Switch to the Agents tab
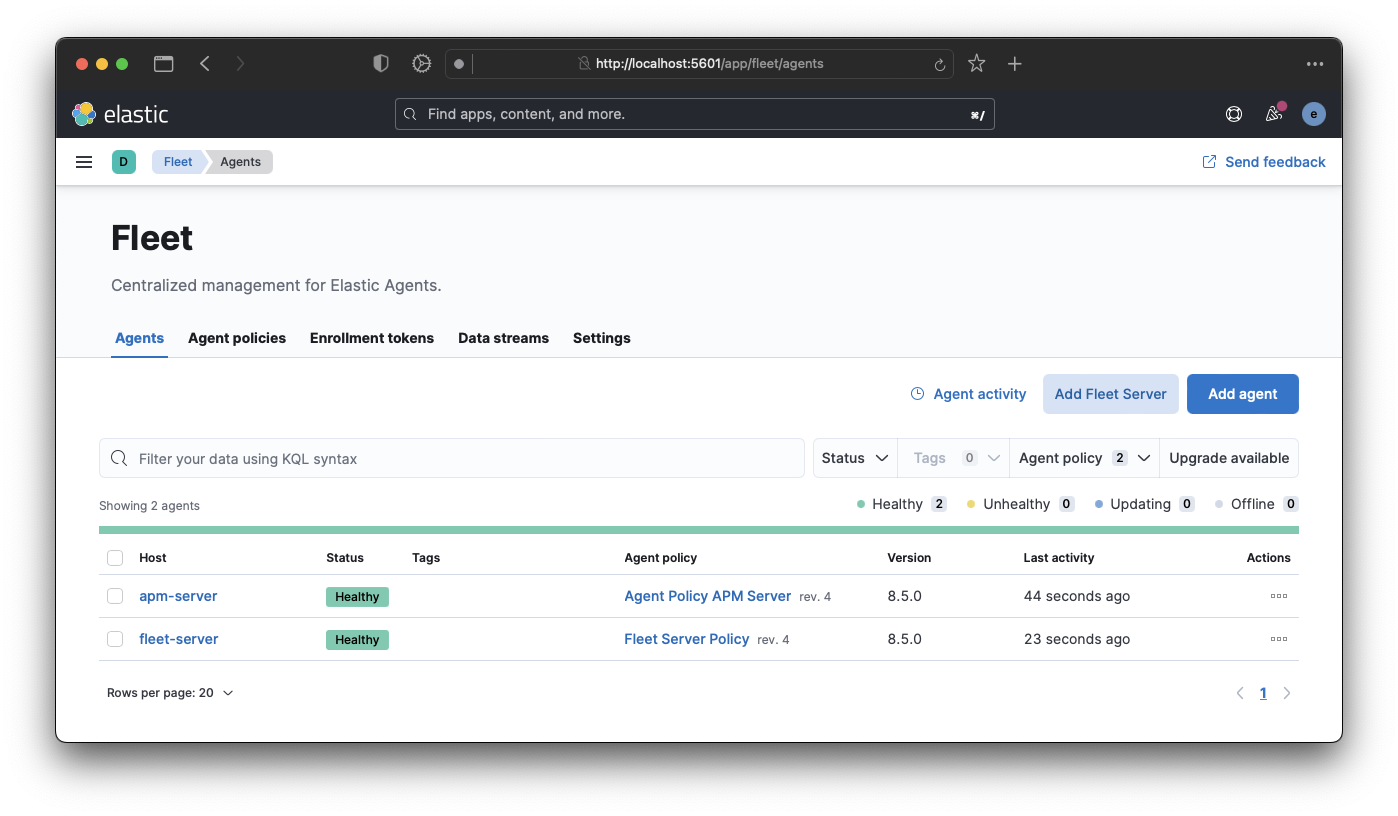The image size is (1398, 816). 139,338
